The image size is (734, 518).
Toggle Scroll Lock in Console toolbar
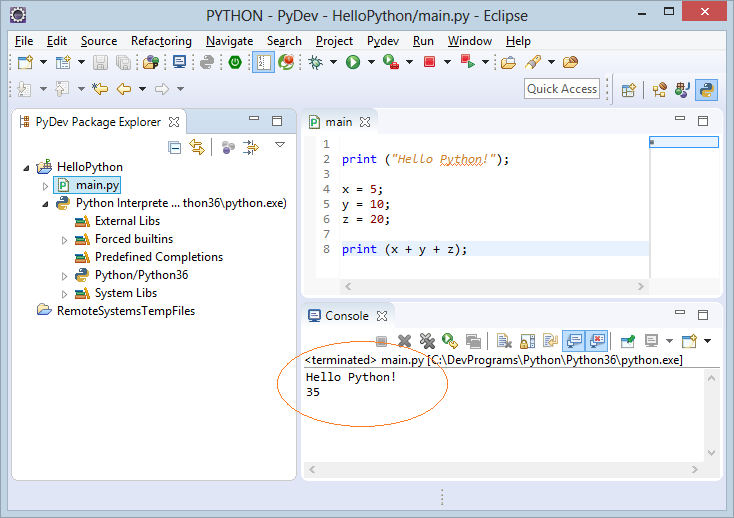coord(528,341)
